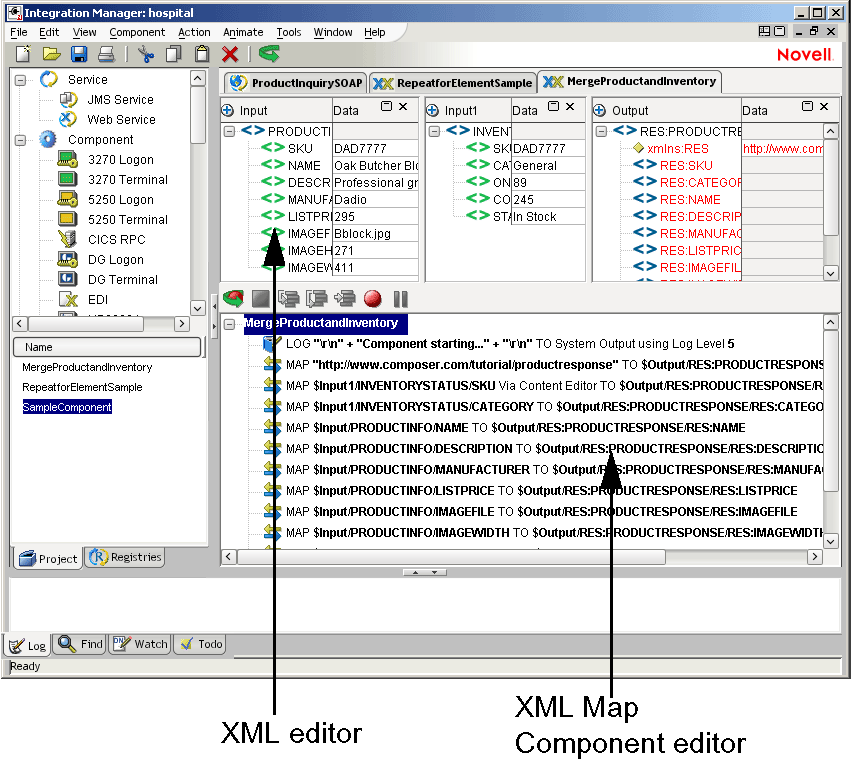The image size is (852, 760).
Task: Click the Run to Breakpoint animation icon
Action: tap(344, 299)
